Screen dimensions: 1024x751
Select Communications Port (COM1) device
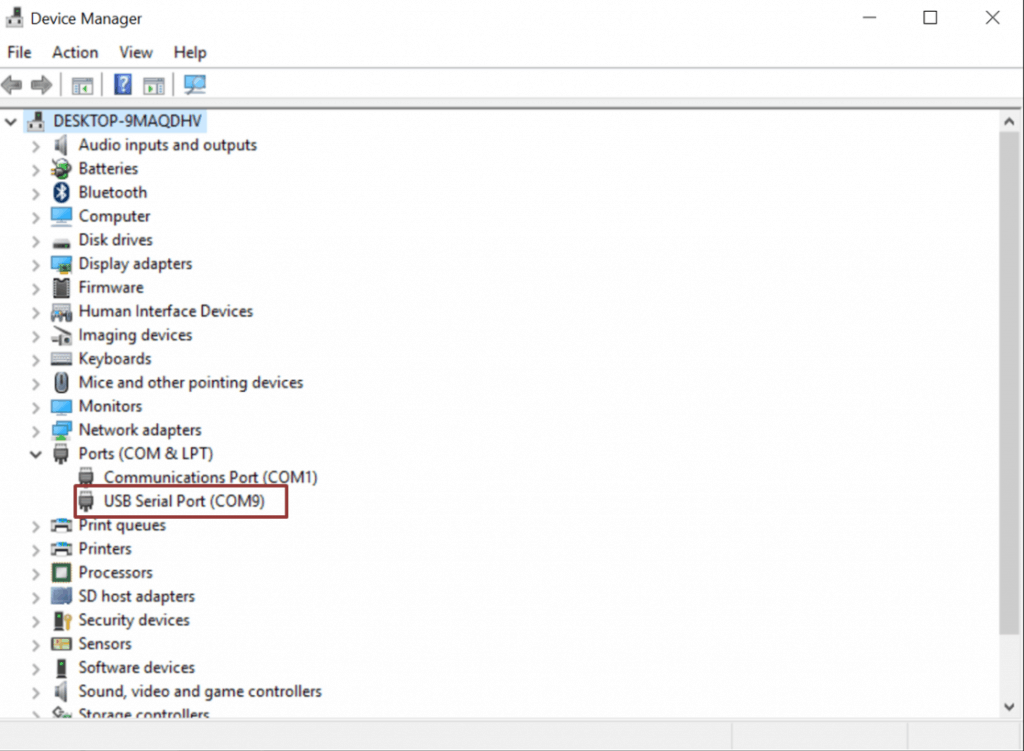tap(210, 478)
